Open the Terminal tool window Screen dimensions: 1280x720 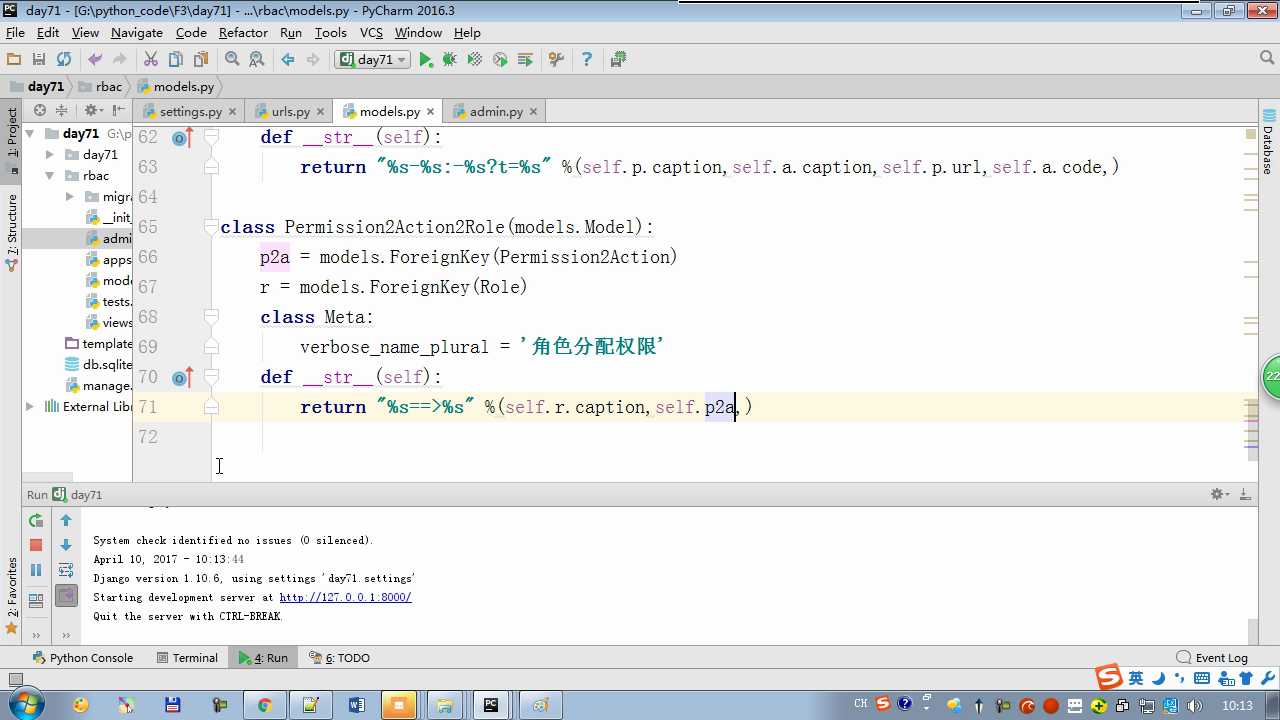point(187,658)
